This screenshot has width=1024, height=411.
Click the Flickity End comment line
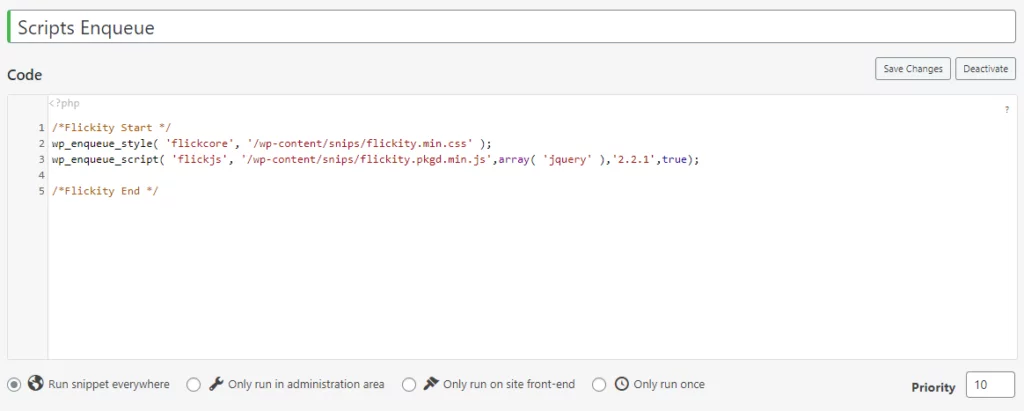tap(105, 191)
